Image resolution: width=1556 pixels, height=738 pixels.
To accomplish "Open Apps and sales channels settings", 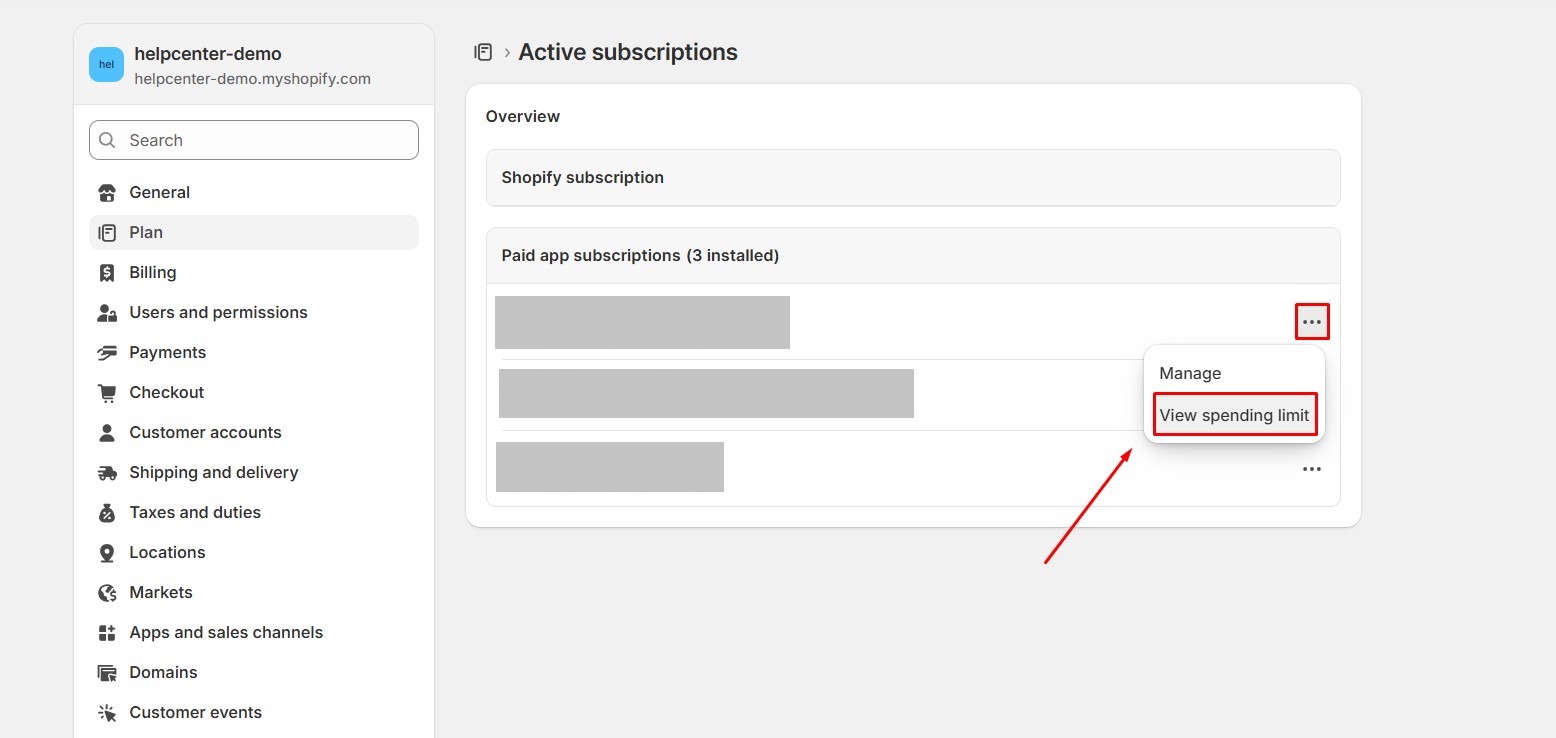I will (x=226, y=632).
